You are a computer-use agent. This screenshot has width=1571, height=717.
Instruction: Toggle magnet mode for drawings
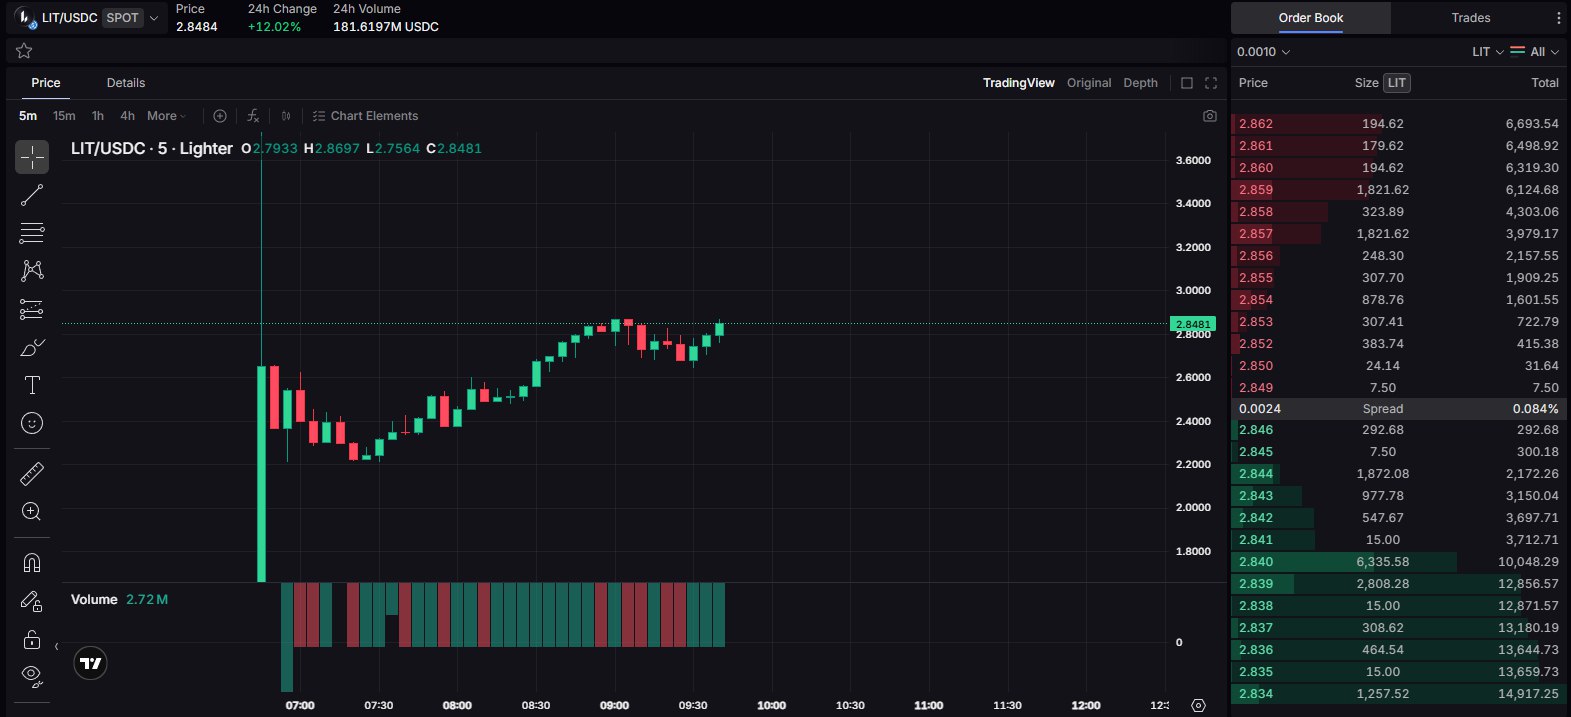tap(32, 563)
